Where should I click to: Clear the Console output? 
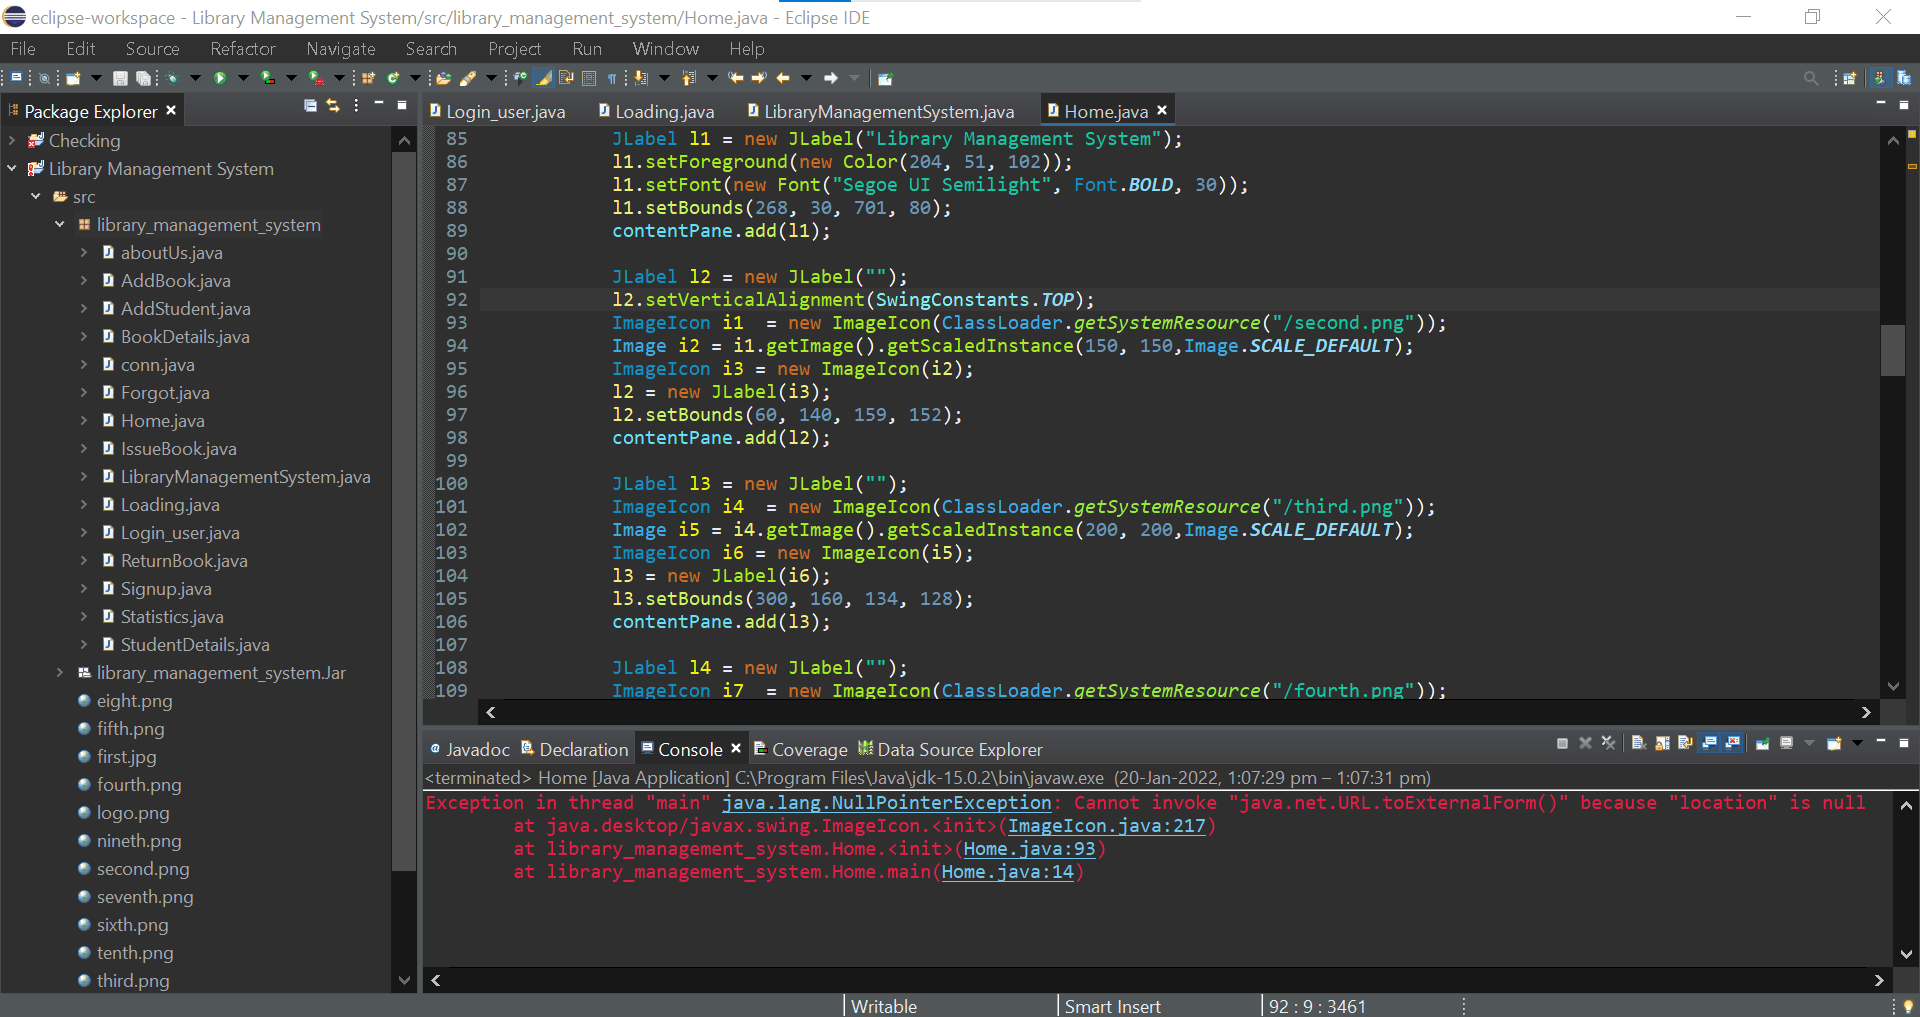click(1639, 743)
